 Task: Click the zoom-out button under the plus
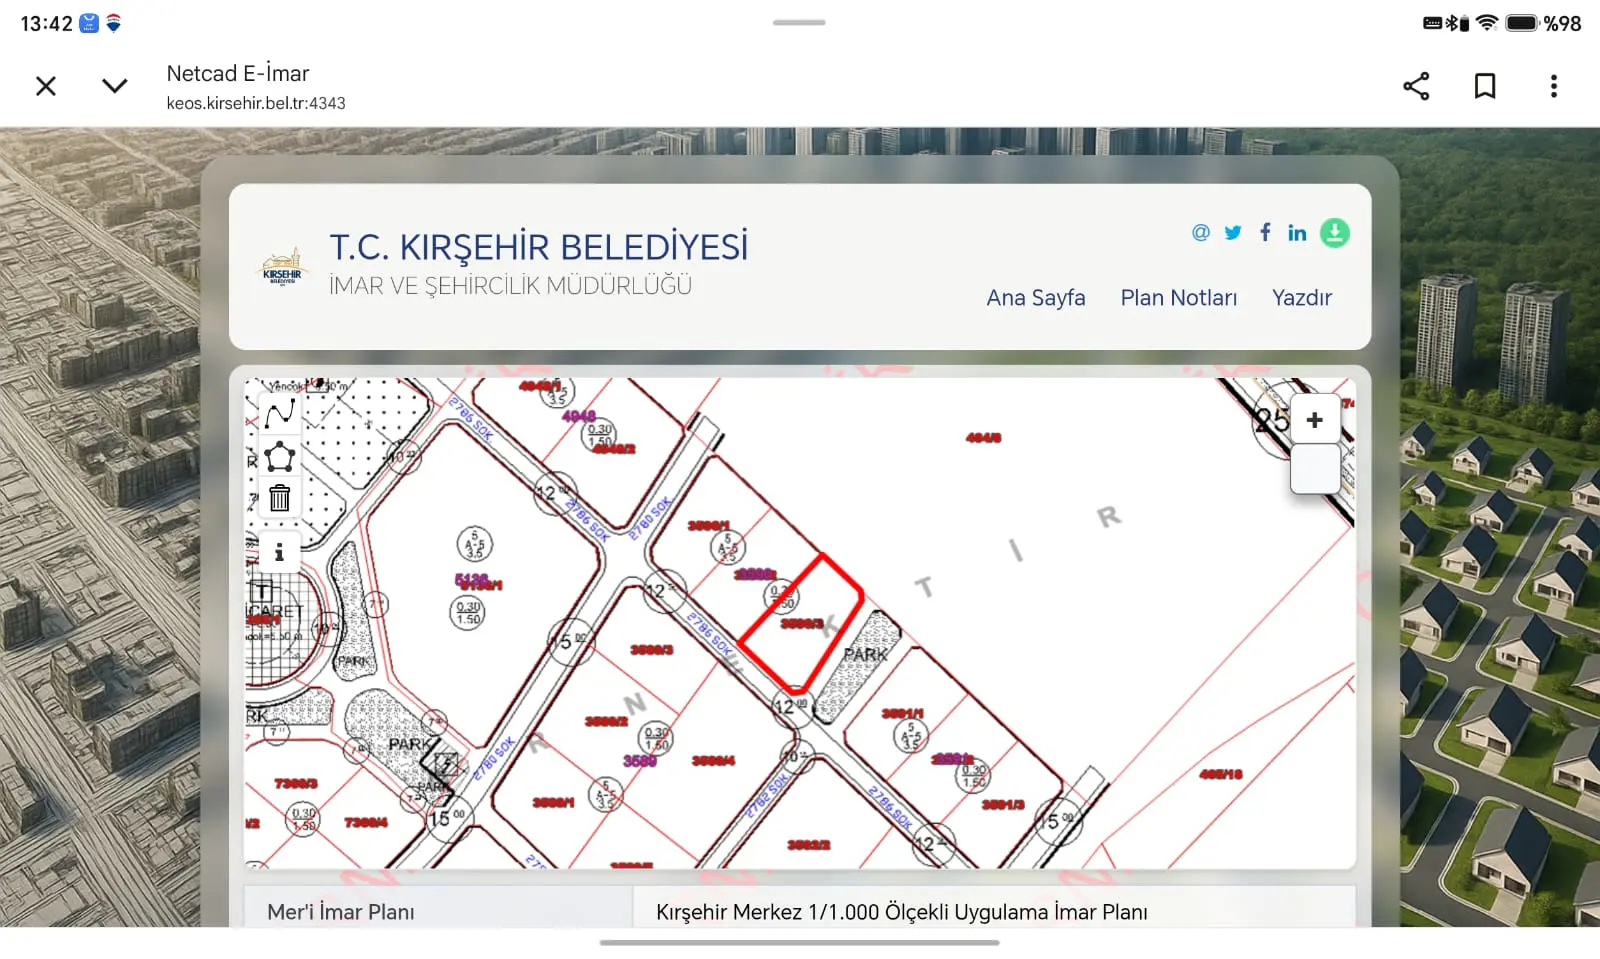point(1315,469)
